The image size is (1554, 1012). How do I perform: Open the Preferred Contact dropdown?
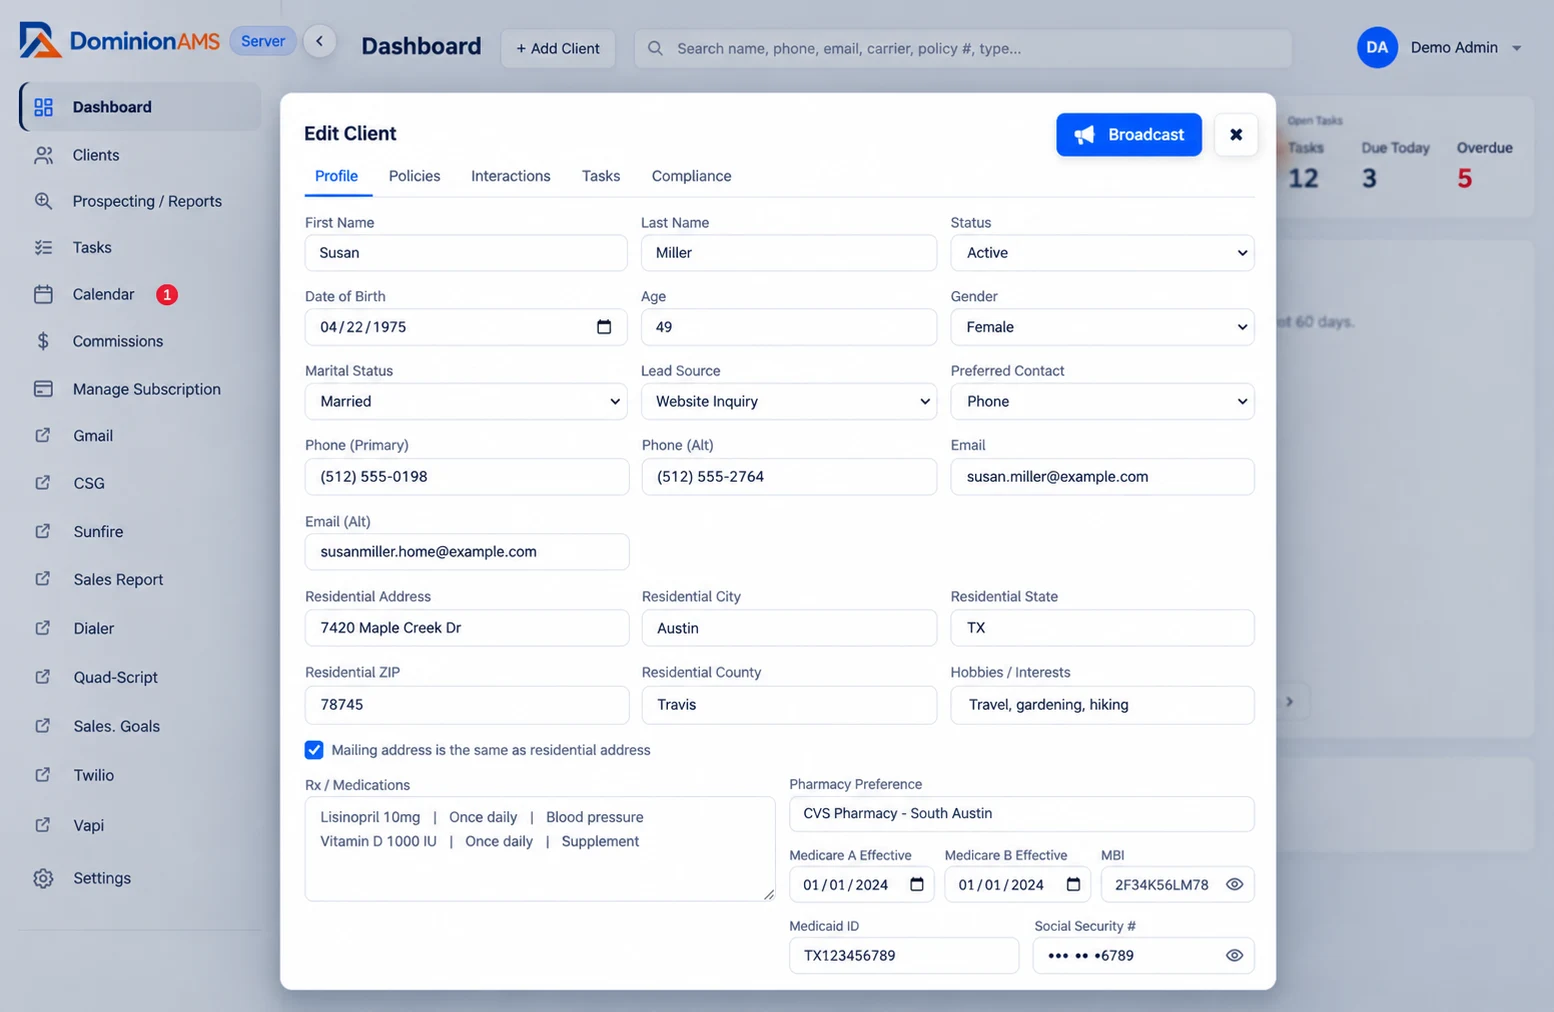pyautogui.click(x=1102, y=401)
